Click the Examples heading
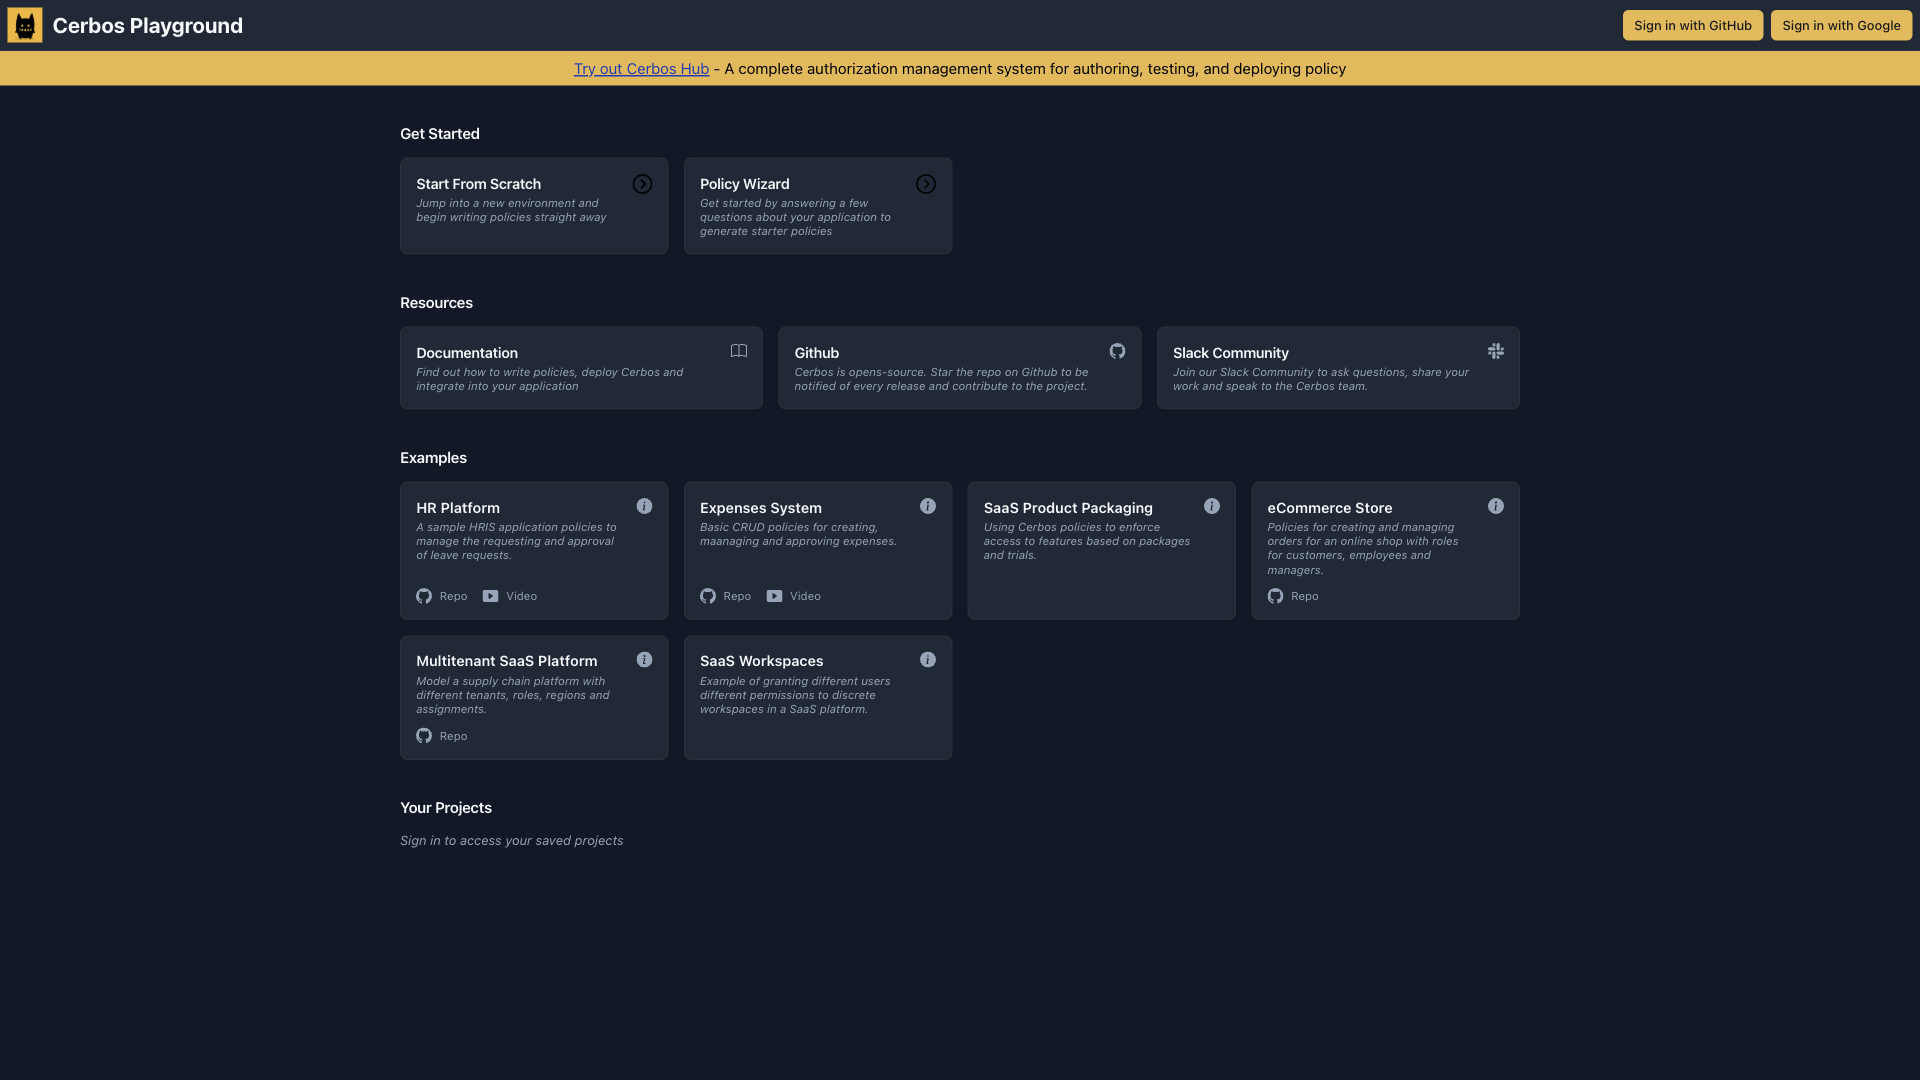This screenshot has height=1080, width=1920. 433,458
